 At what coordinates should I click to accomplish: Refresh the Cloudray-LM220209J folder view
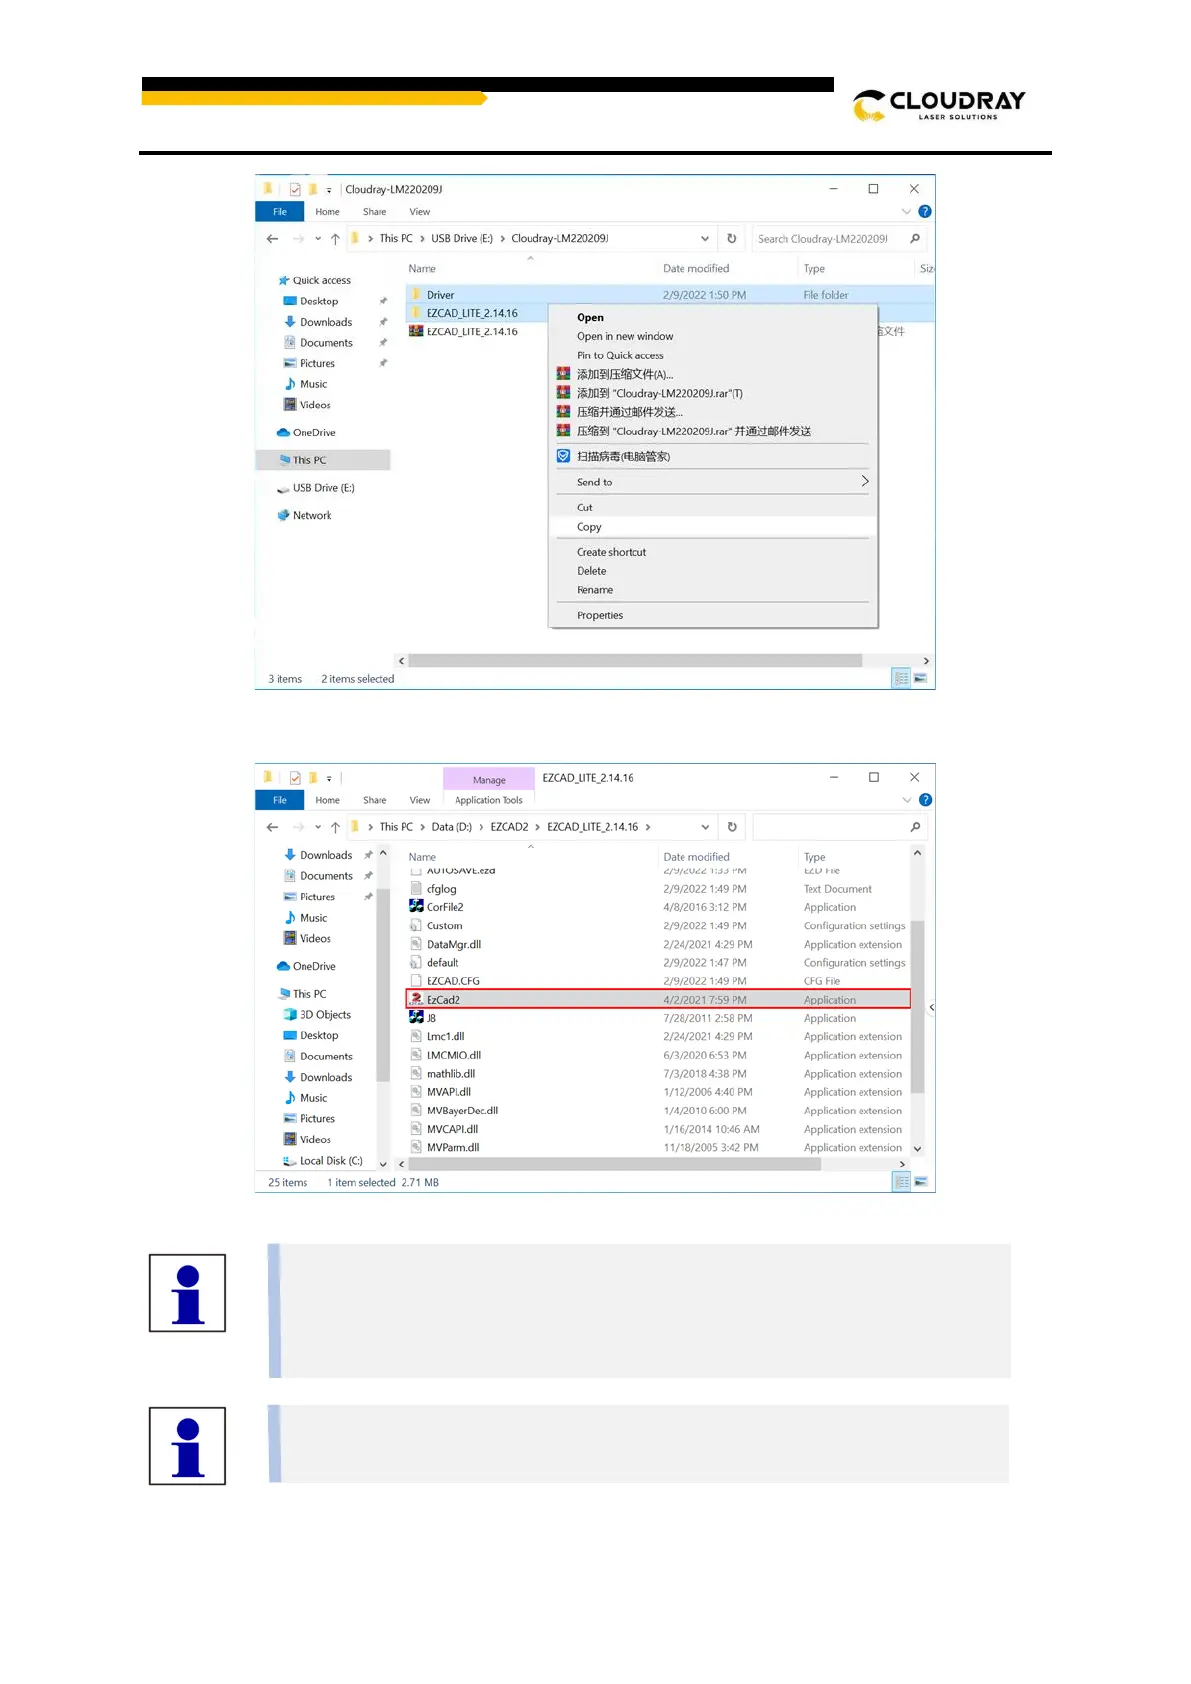point(732,239)
